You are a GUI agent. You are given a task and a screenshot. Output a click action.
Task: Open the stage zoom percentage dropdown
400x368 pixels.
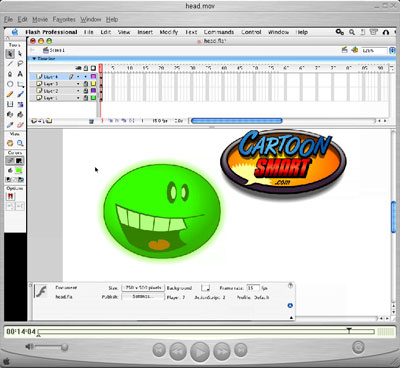click(374, 51)
